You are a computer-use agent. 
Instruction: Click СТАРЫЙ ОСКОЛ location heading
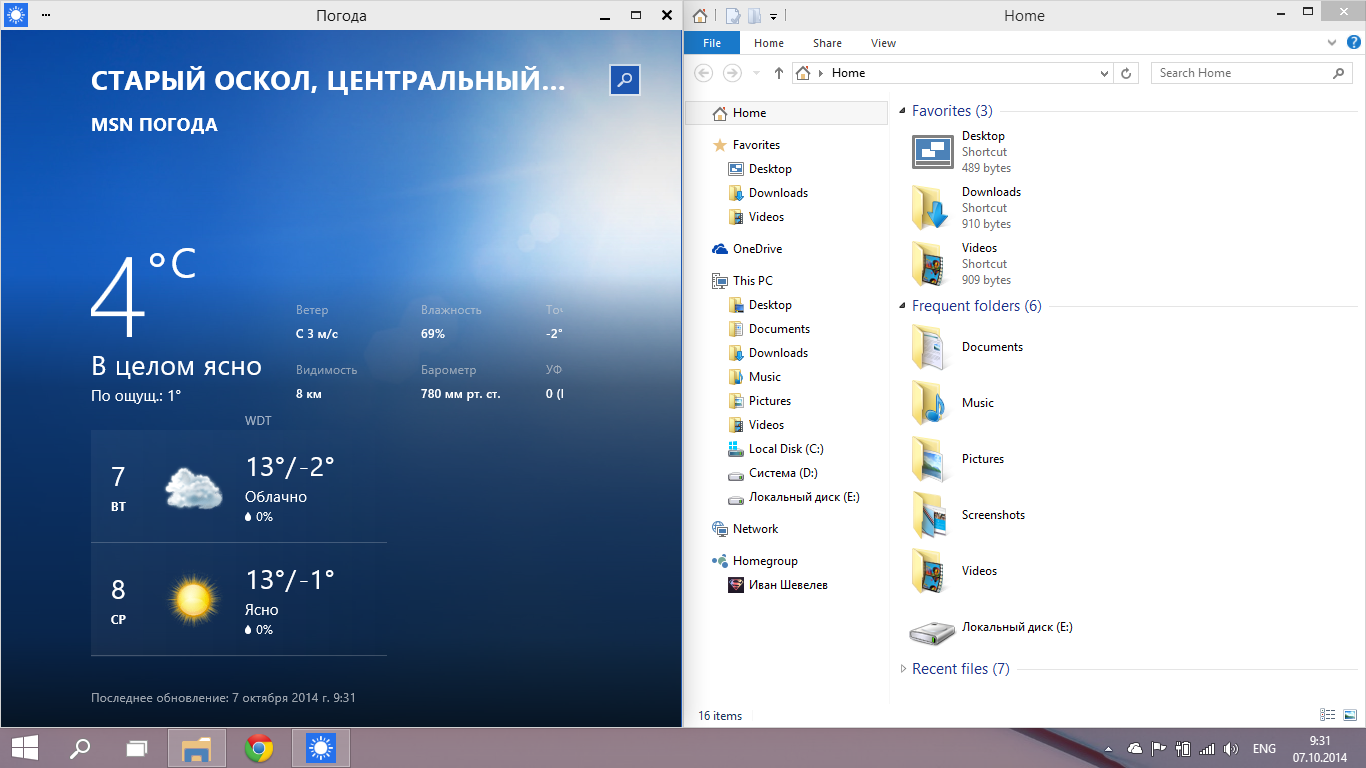[328, 81]
